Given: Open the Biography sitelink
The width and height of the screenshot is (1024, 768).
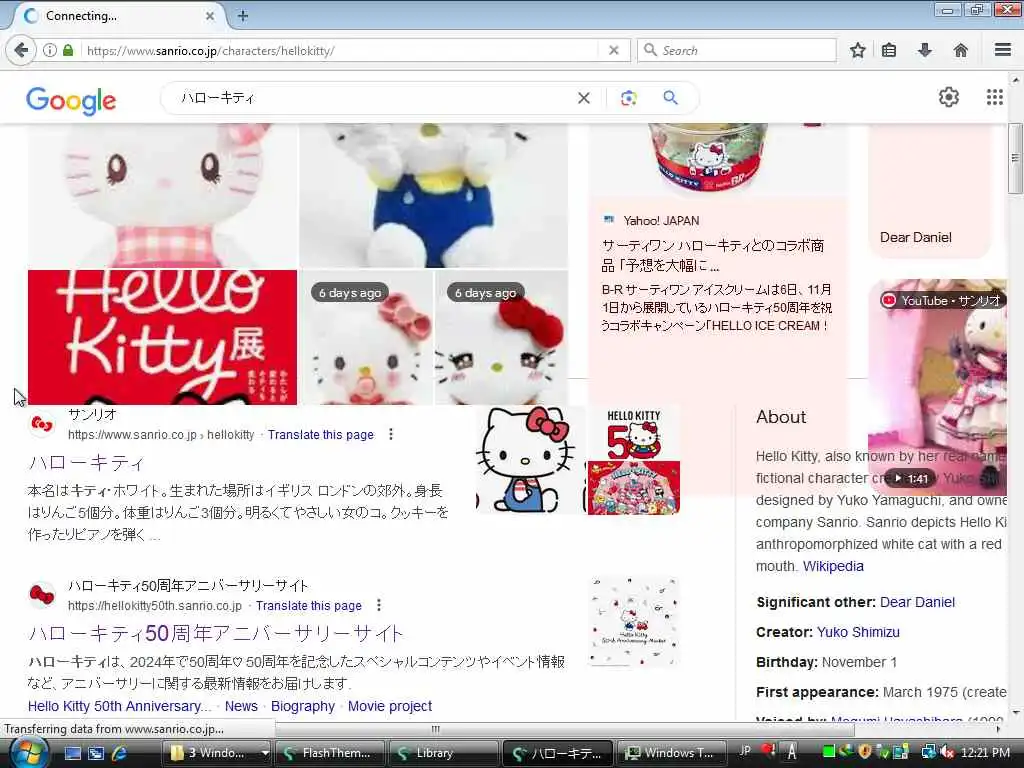Looking at the screenshot, I should tap(302, 706).
